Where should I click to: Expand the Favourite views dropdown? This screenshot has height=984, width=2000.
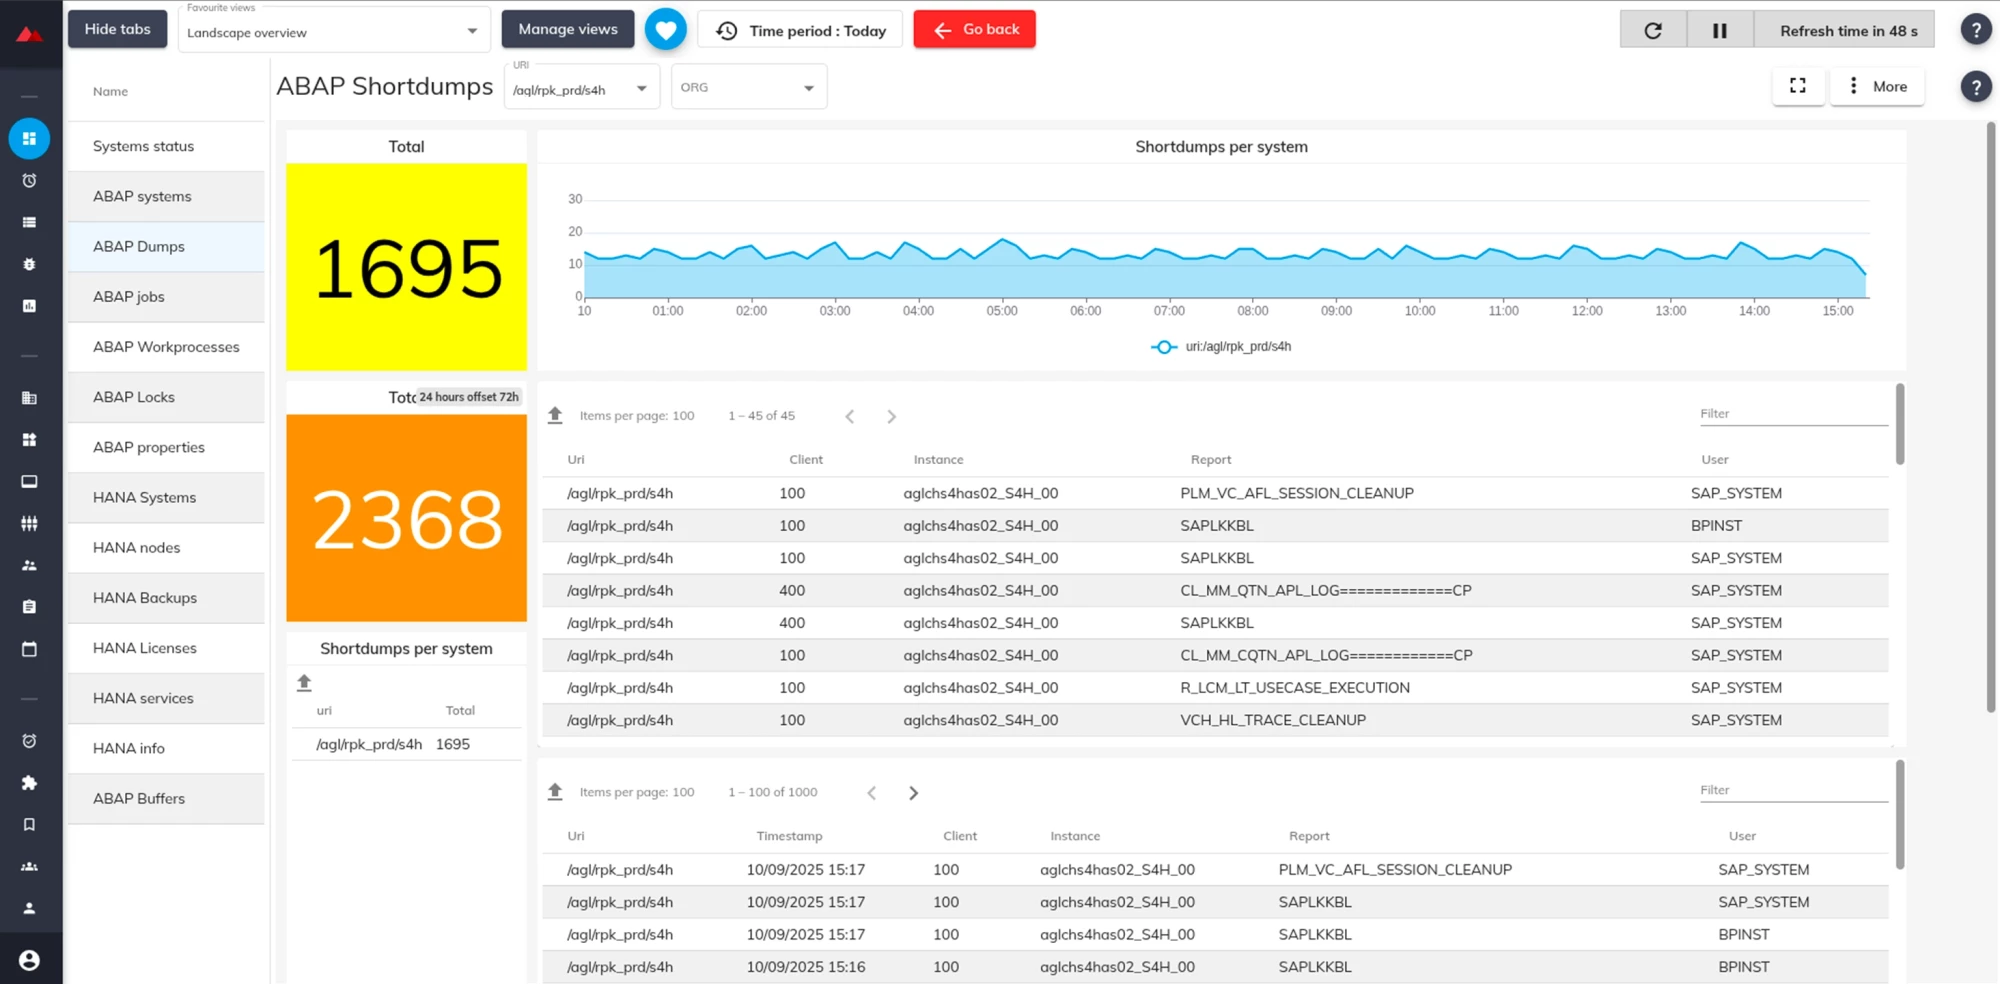pyautogui.click(x=333, y=32)
